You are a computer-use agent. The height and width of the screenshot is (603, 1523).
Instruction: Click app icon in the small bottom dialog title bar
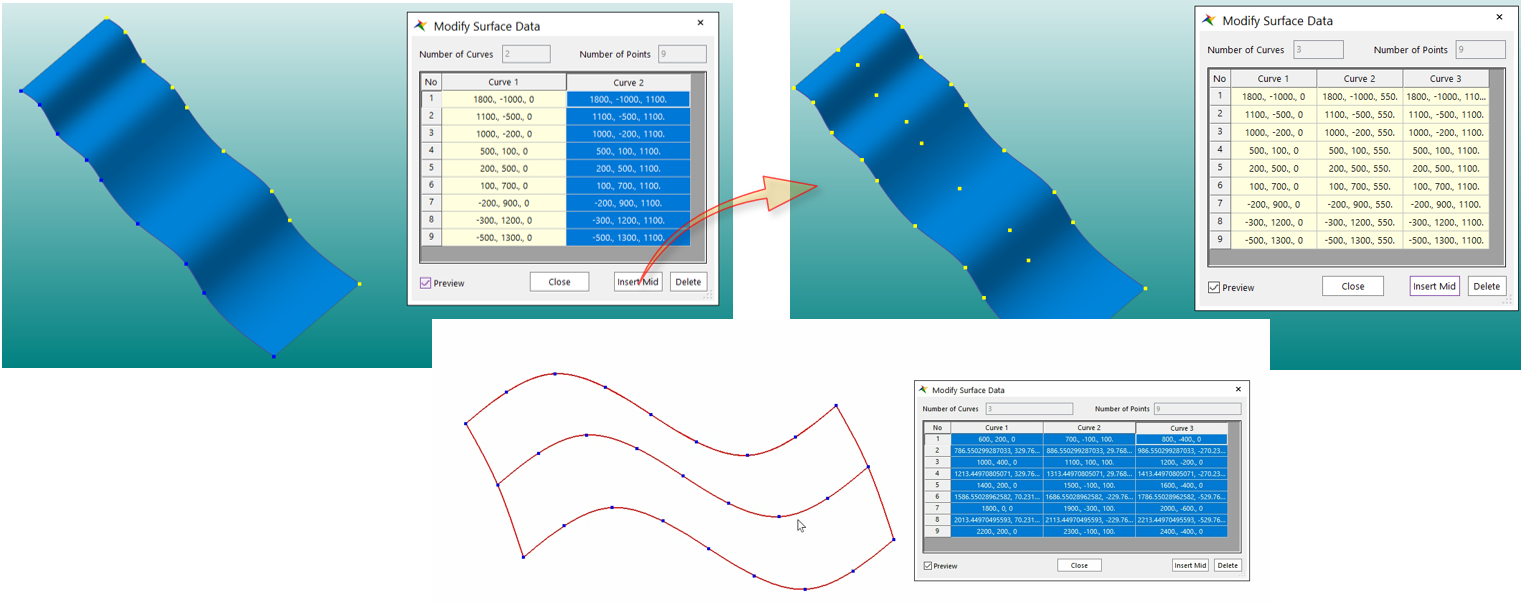tap(923, 390)
